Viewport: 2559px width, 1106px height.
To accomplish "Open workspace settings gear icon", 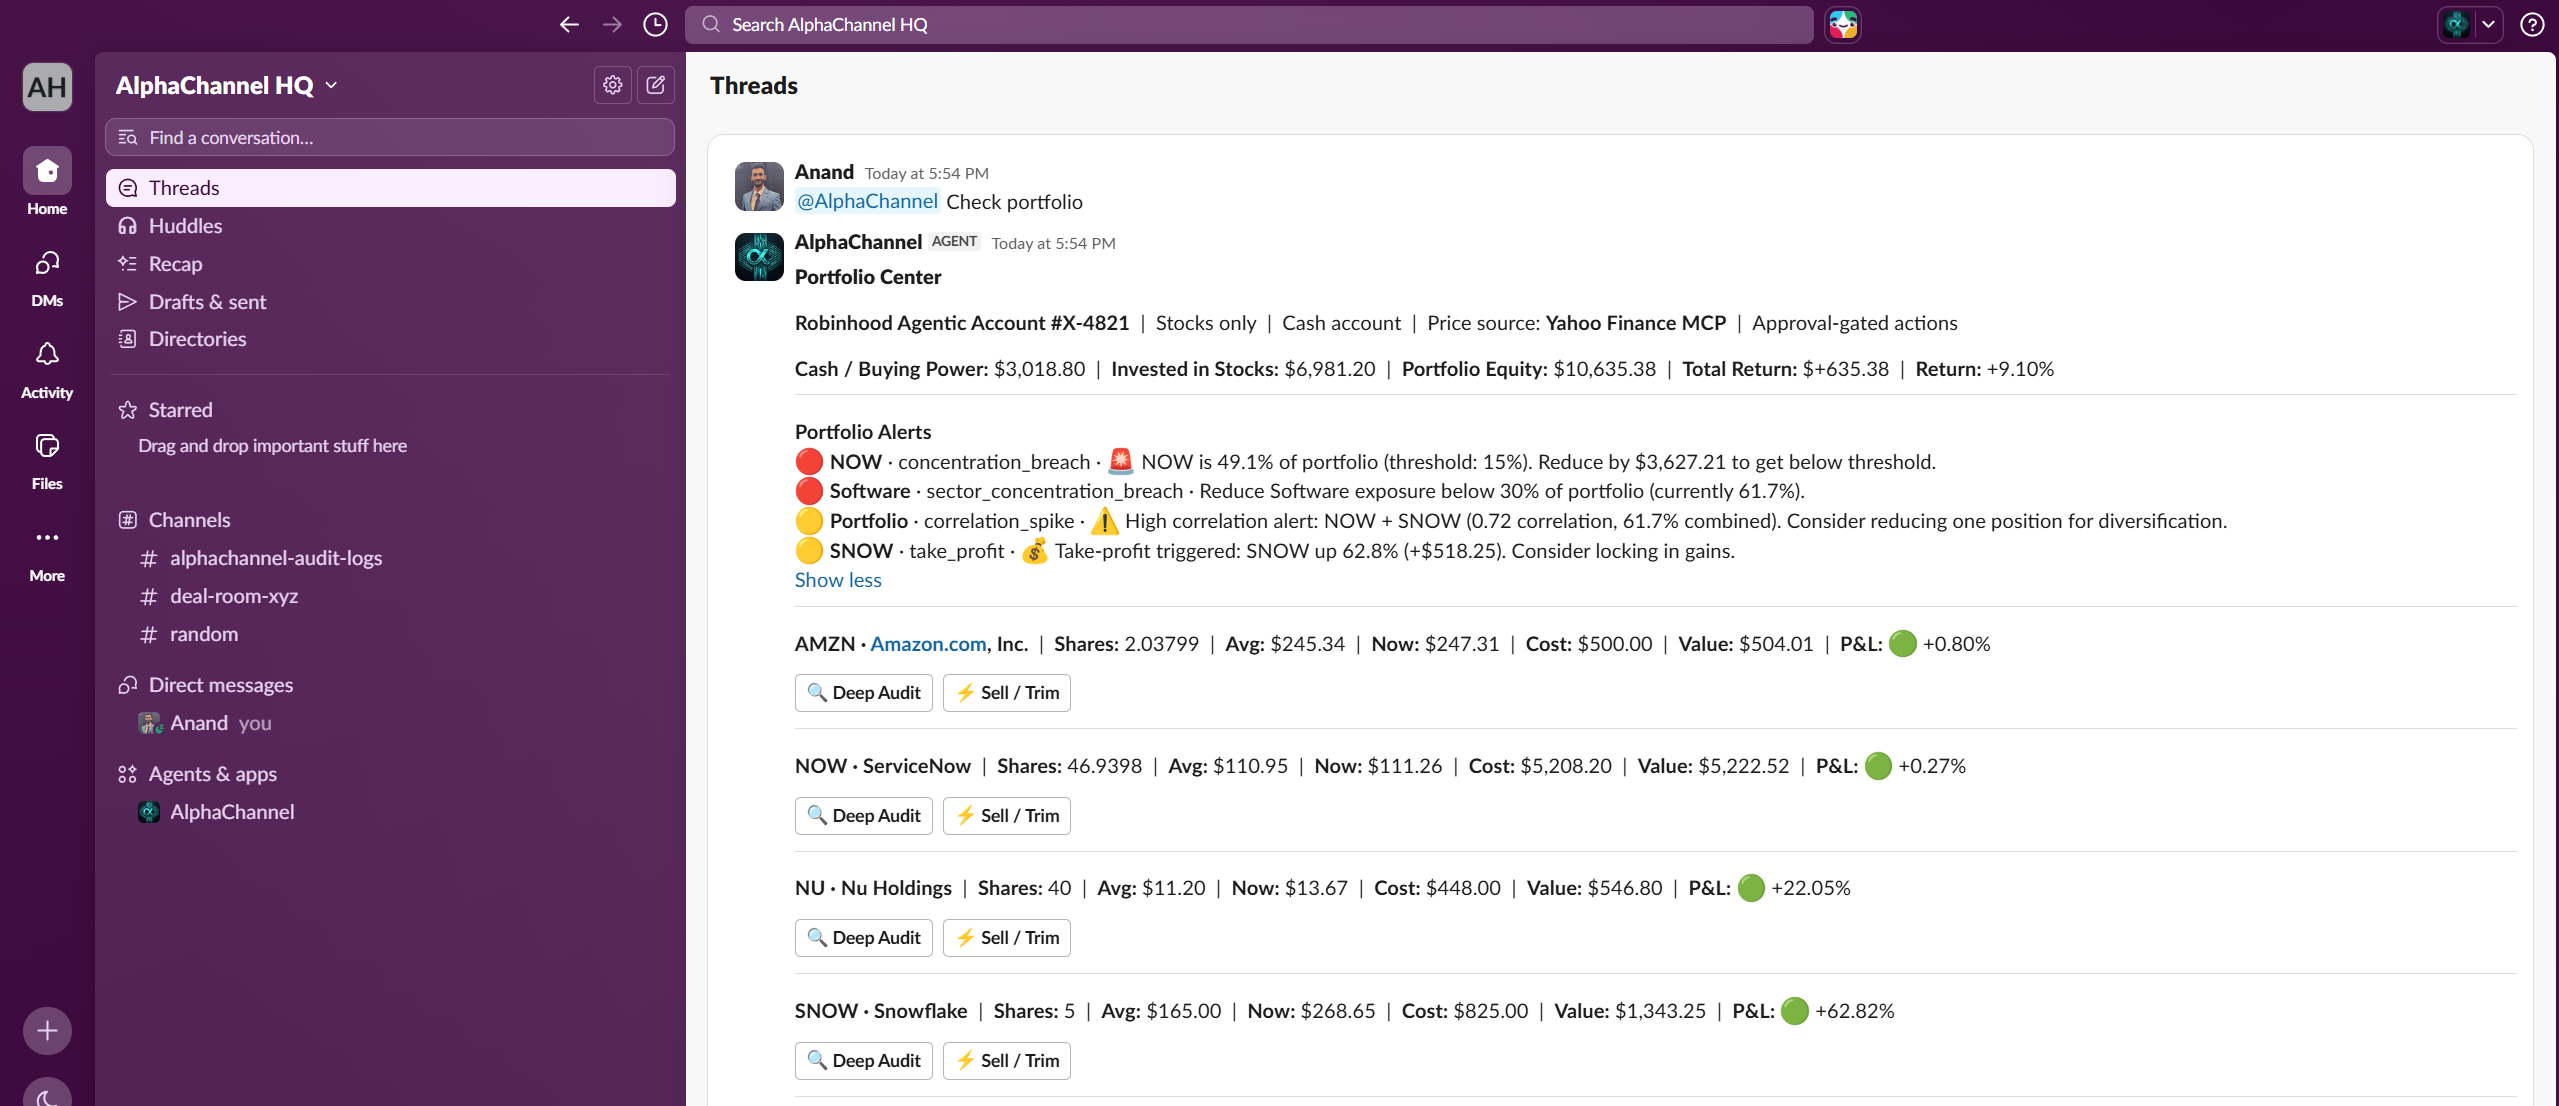I will click(613, 85).
